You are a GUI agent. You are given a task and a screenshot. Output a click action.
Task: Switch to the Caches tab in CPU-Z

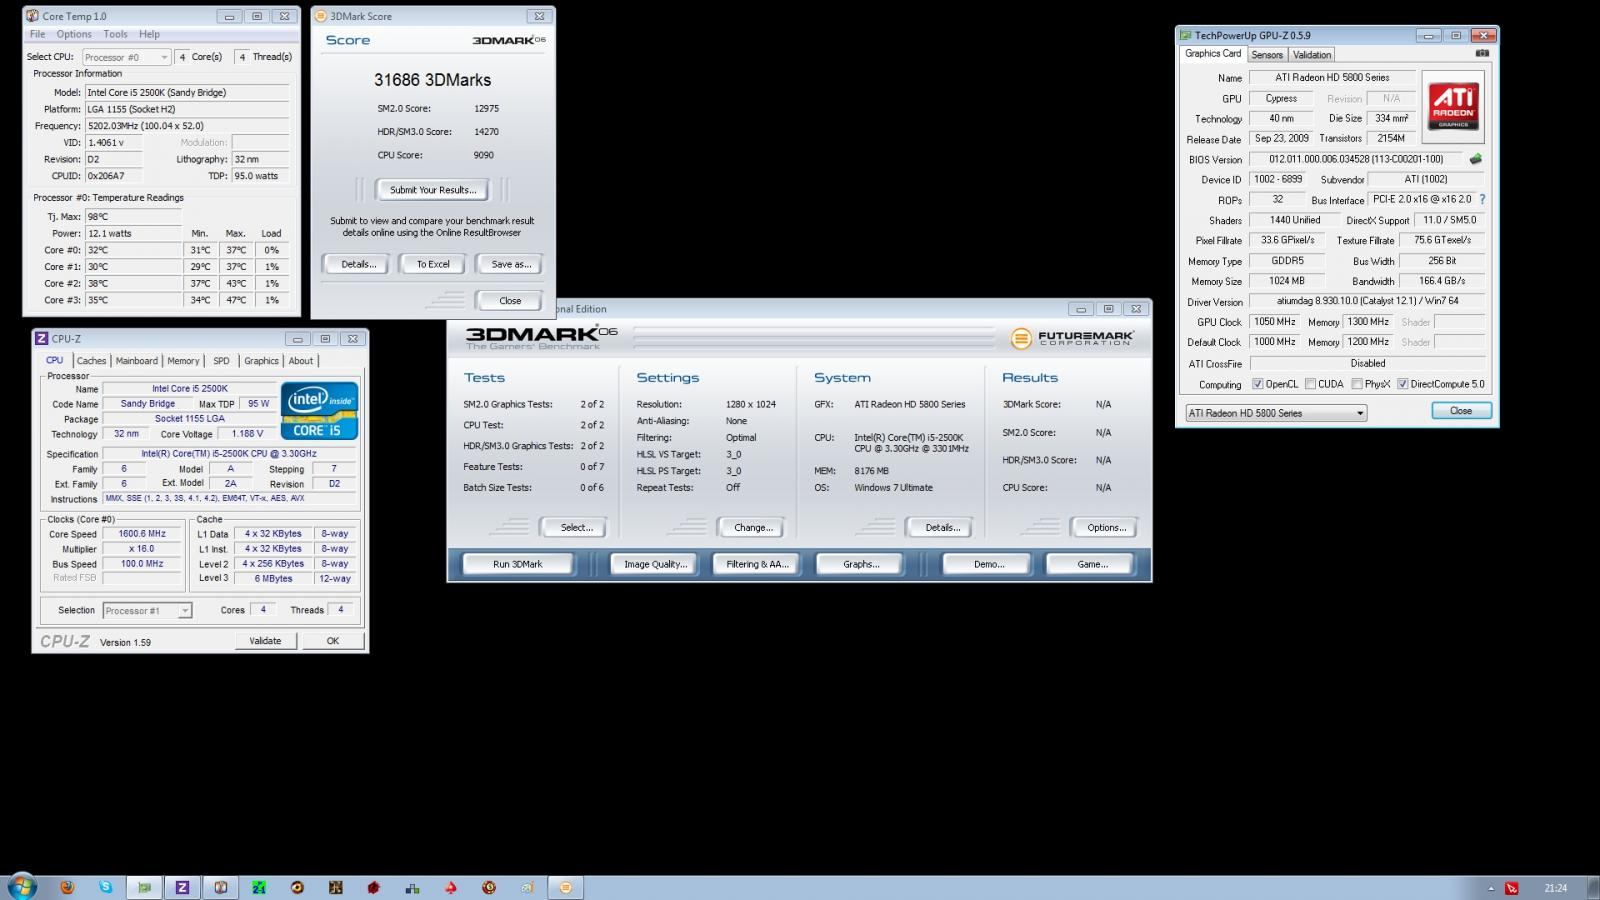pyautogui.click(x=91, y=361)
